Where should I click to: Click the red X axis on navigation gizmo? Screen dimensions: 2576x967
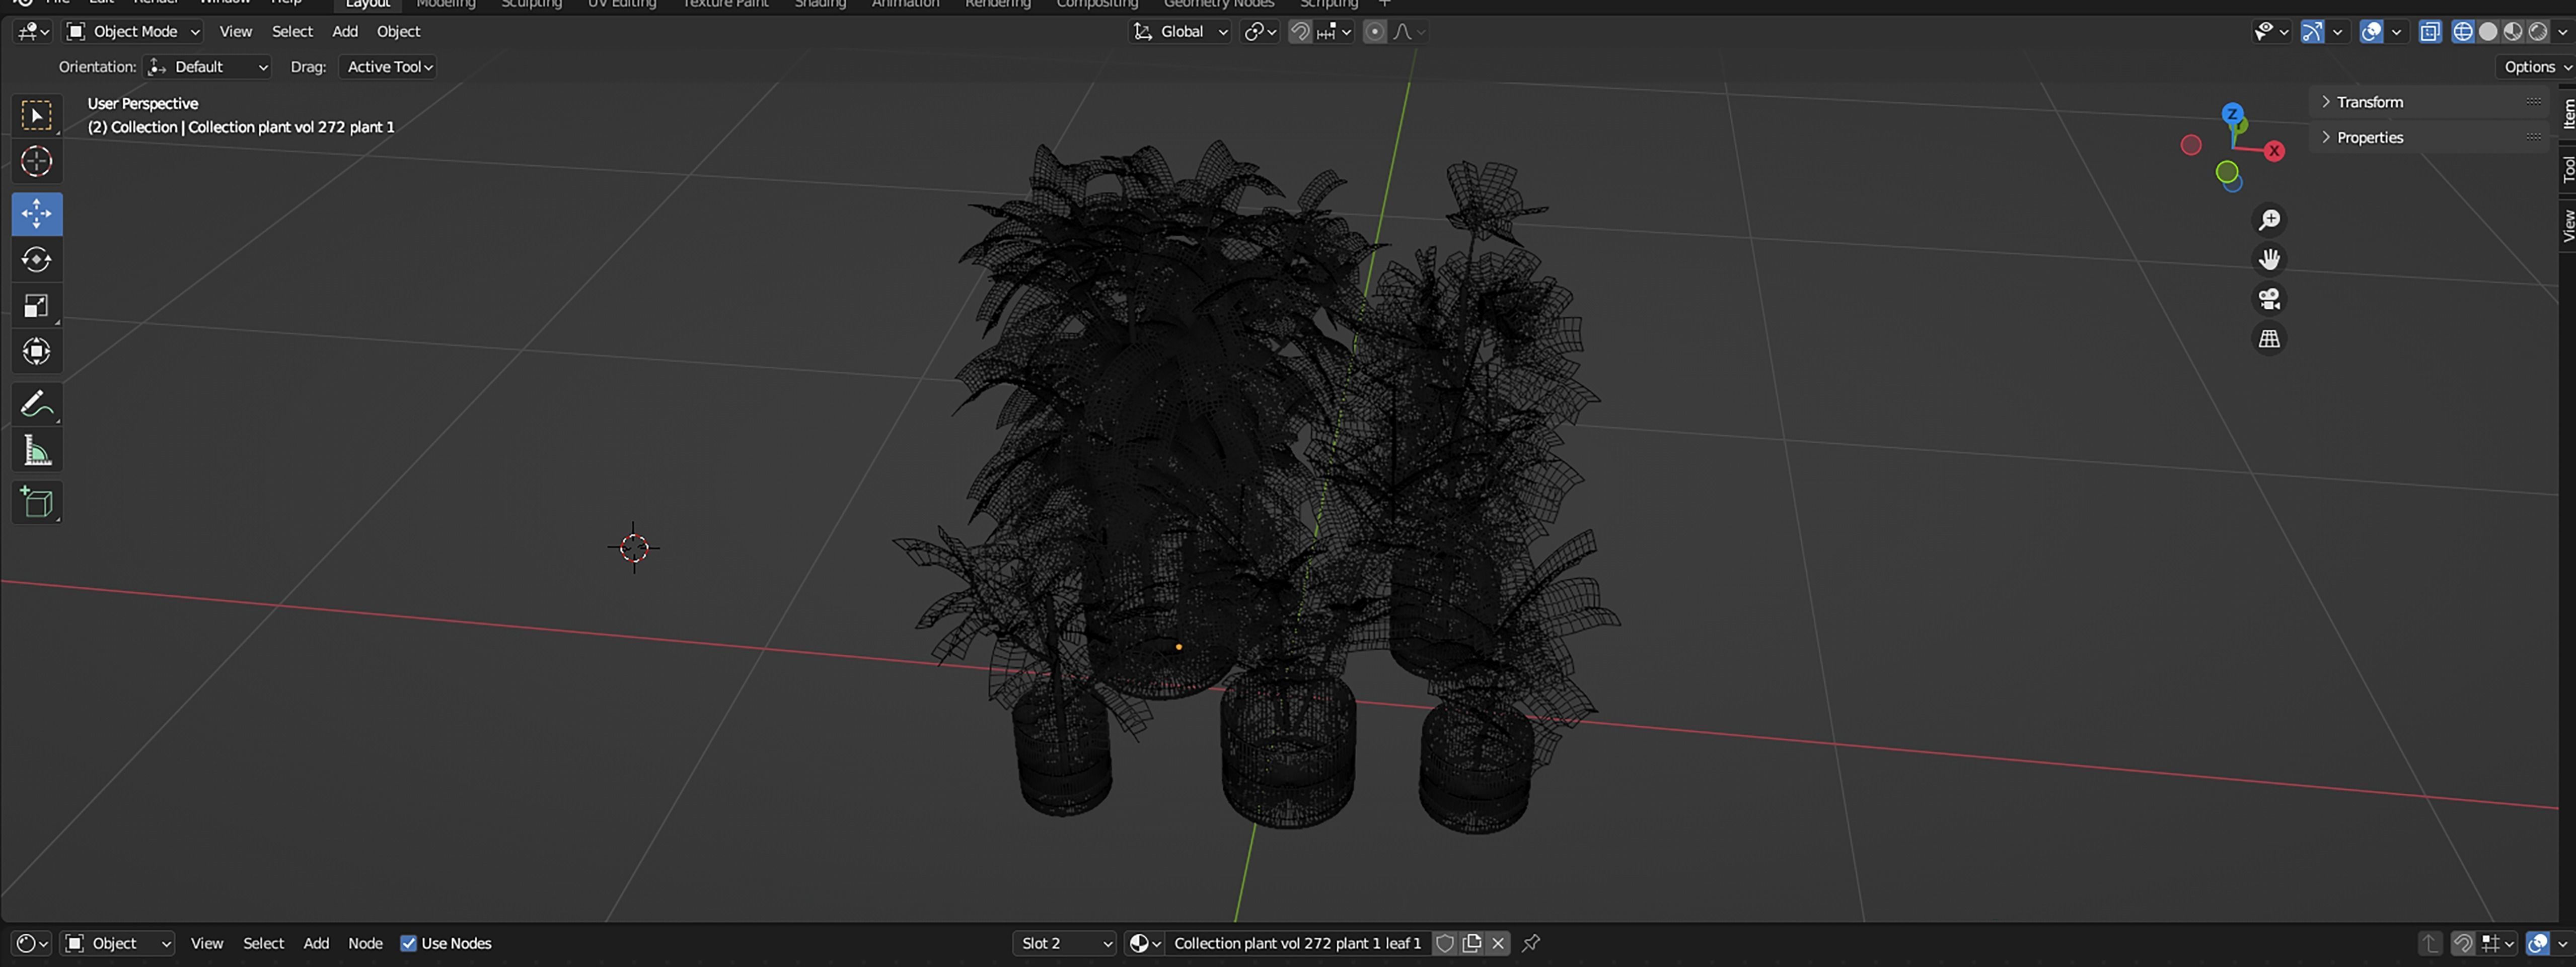click(x=2275, y=151)
